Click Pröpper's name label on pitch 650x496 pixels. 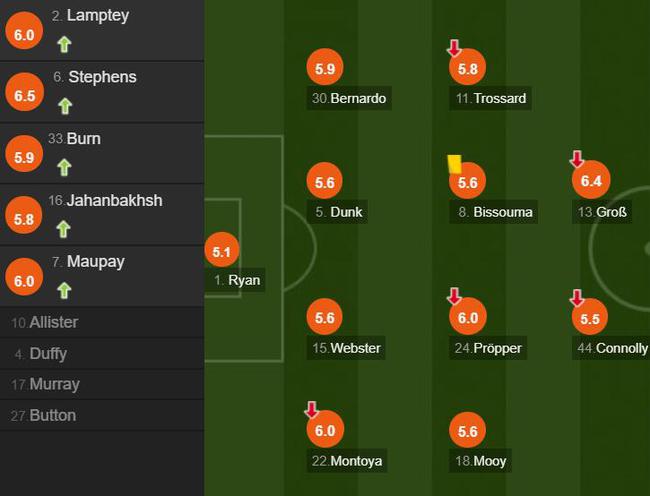click(488, 348)
